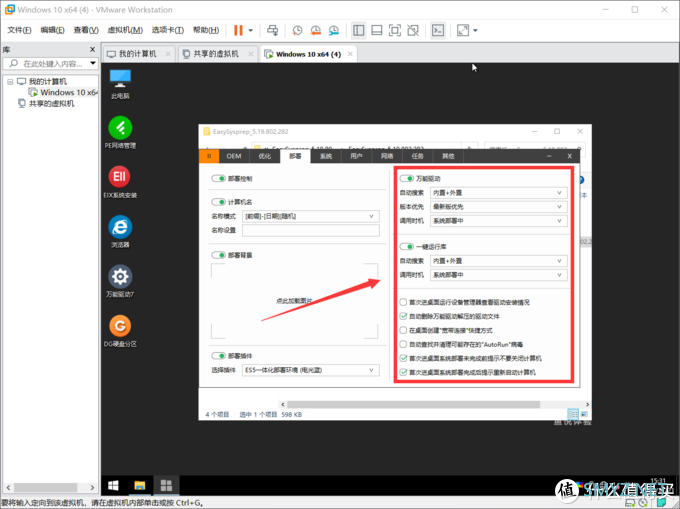The image size is (680, 509).
Task: Check the AutoRun virus cleanup checkbox
Action: point(403,344)
